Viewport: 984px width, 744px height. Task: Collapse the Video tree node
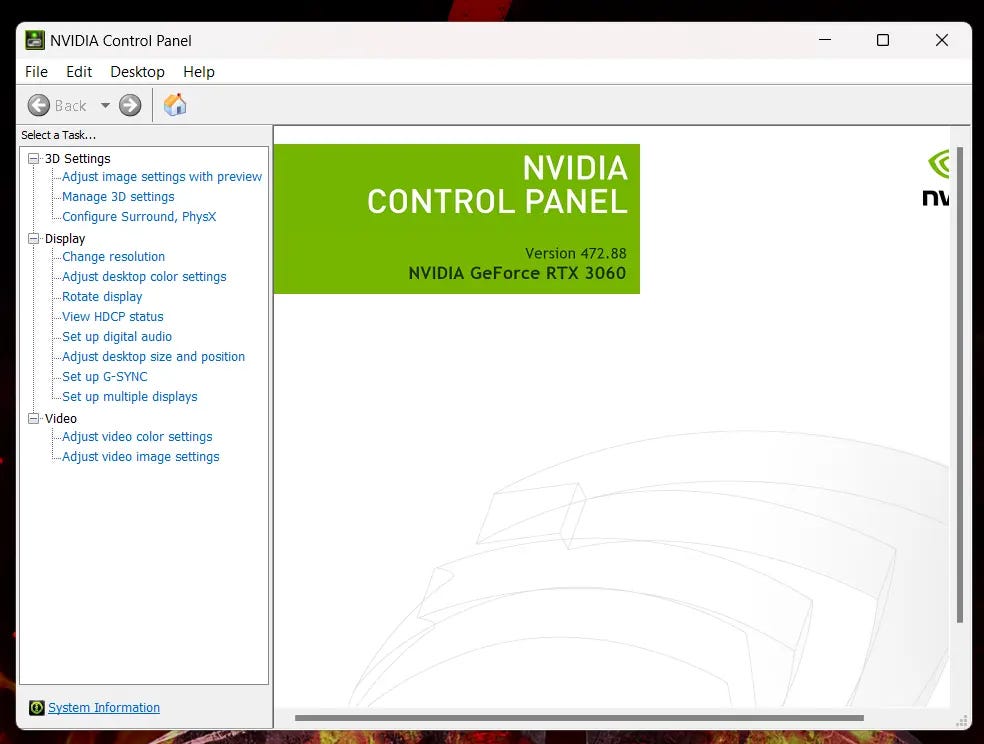33,418
